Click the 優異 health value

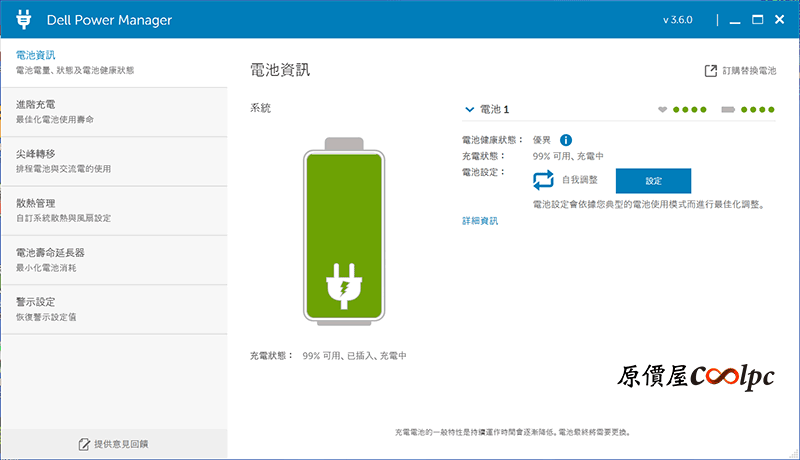(541, 140)
